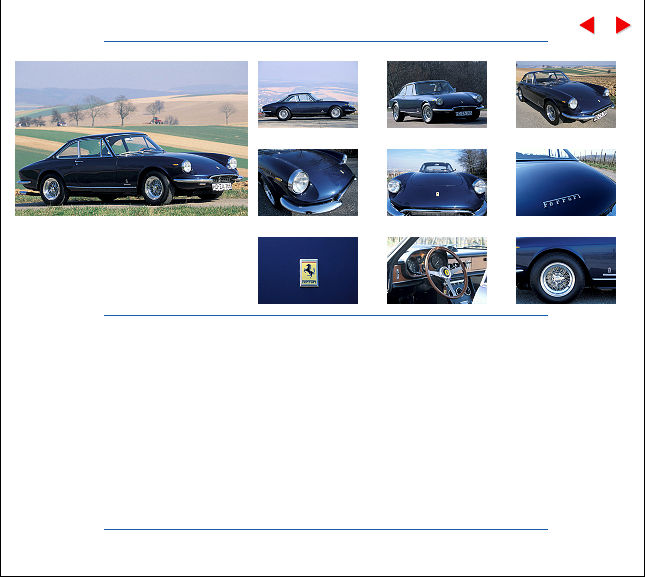Open thumbnail of car in distant side profile
This screenshot has width=645, height=577.
(308, 95)
